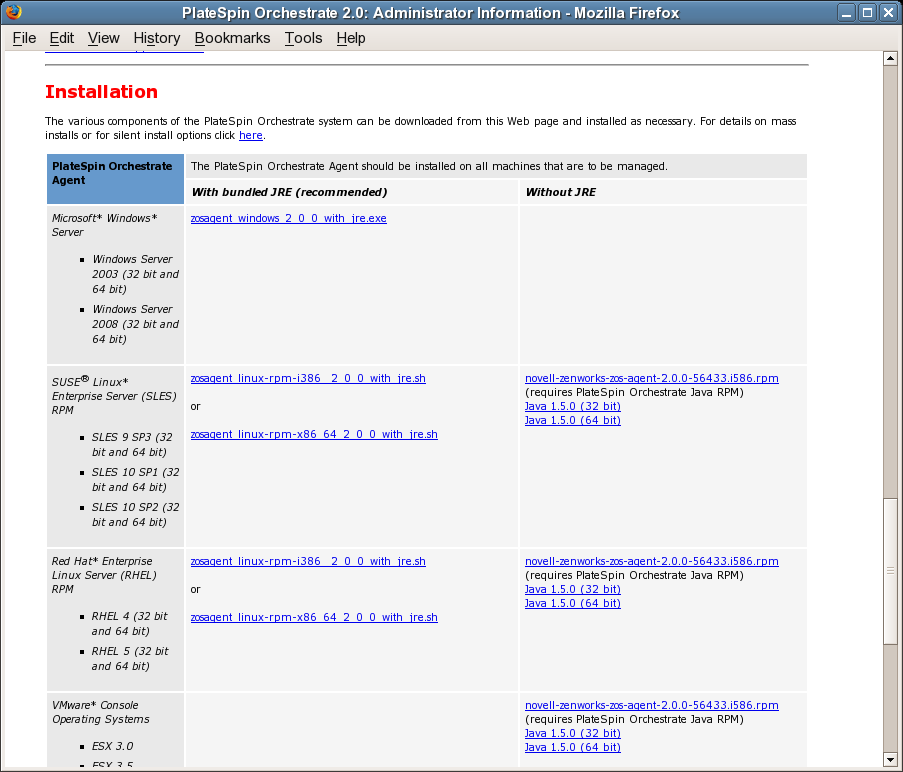Screen dimensions: 903x772
Task: Open VMware row Java 1.5.0 (64 bit) link
Action: coord(572,747)
